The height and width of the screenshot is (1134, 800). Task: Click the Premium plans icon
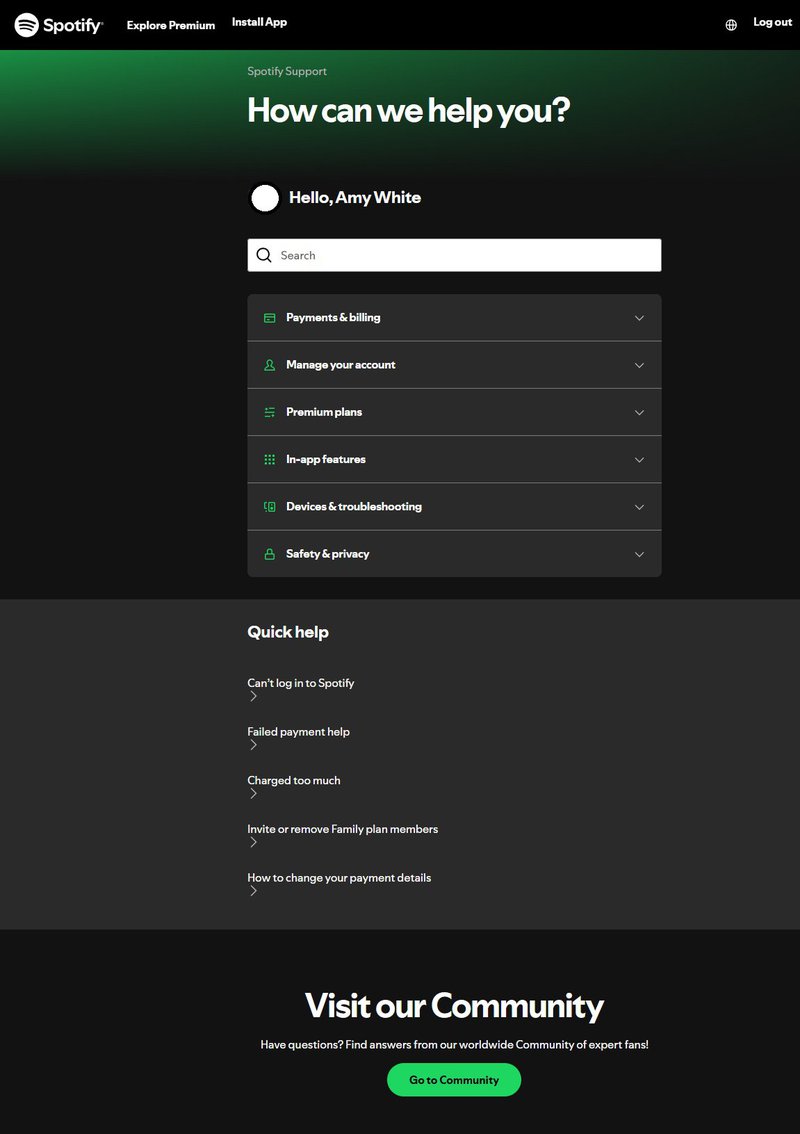[x=268, y=412]
